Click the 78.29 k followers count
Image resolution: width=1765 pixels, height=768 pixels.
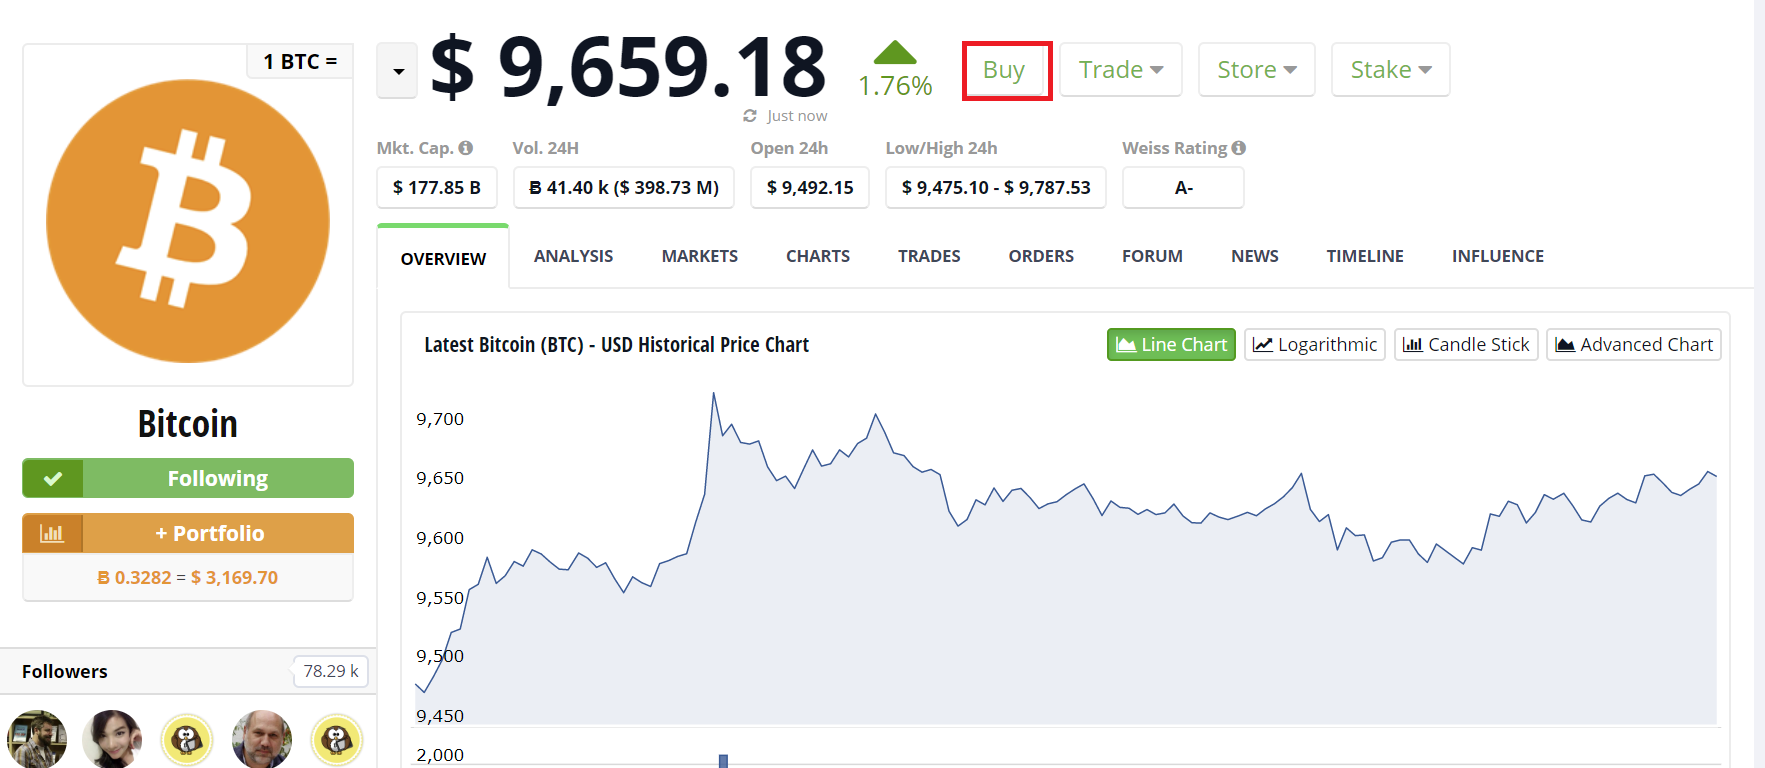pyautogui.click(x=331, y=671)
